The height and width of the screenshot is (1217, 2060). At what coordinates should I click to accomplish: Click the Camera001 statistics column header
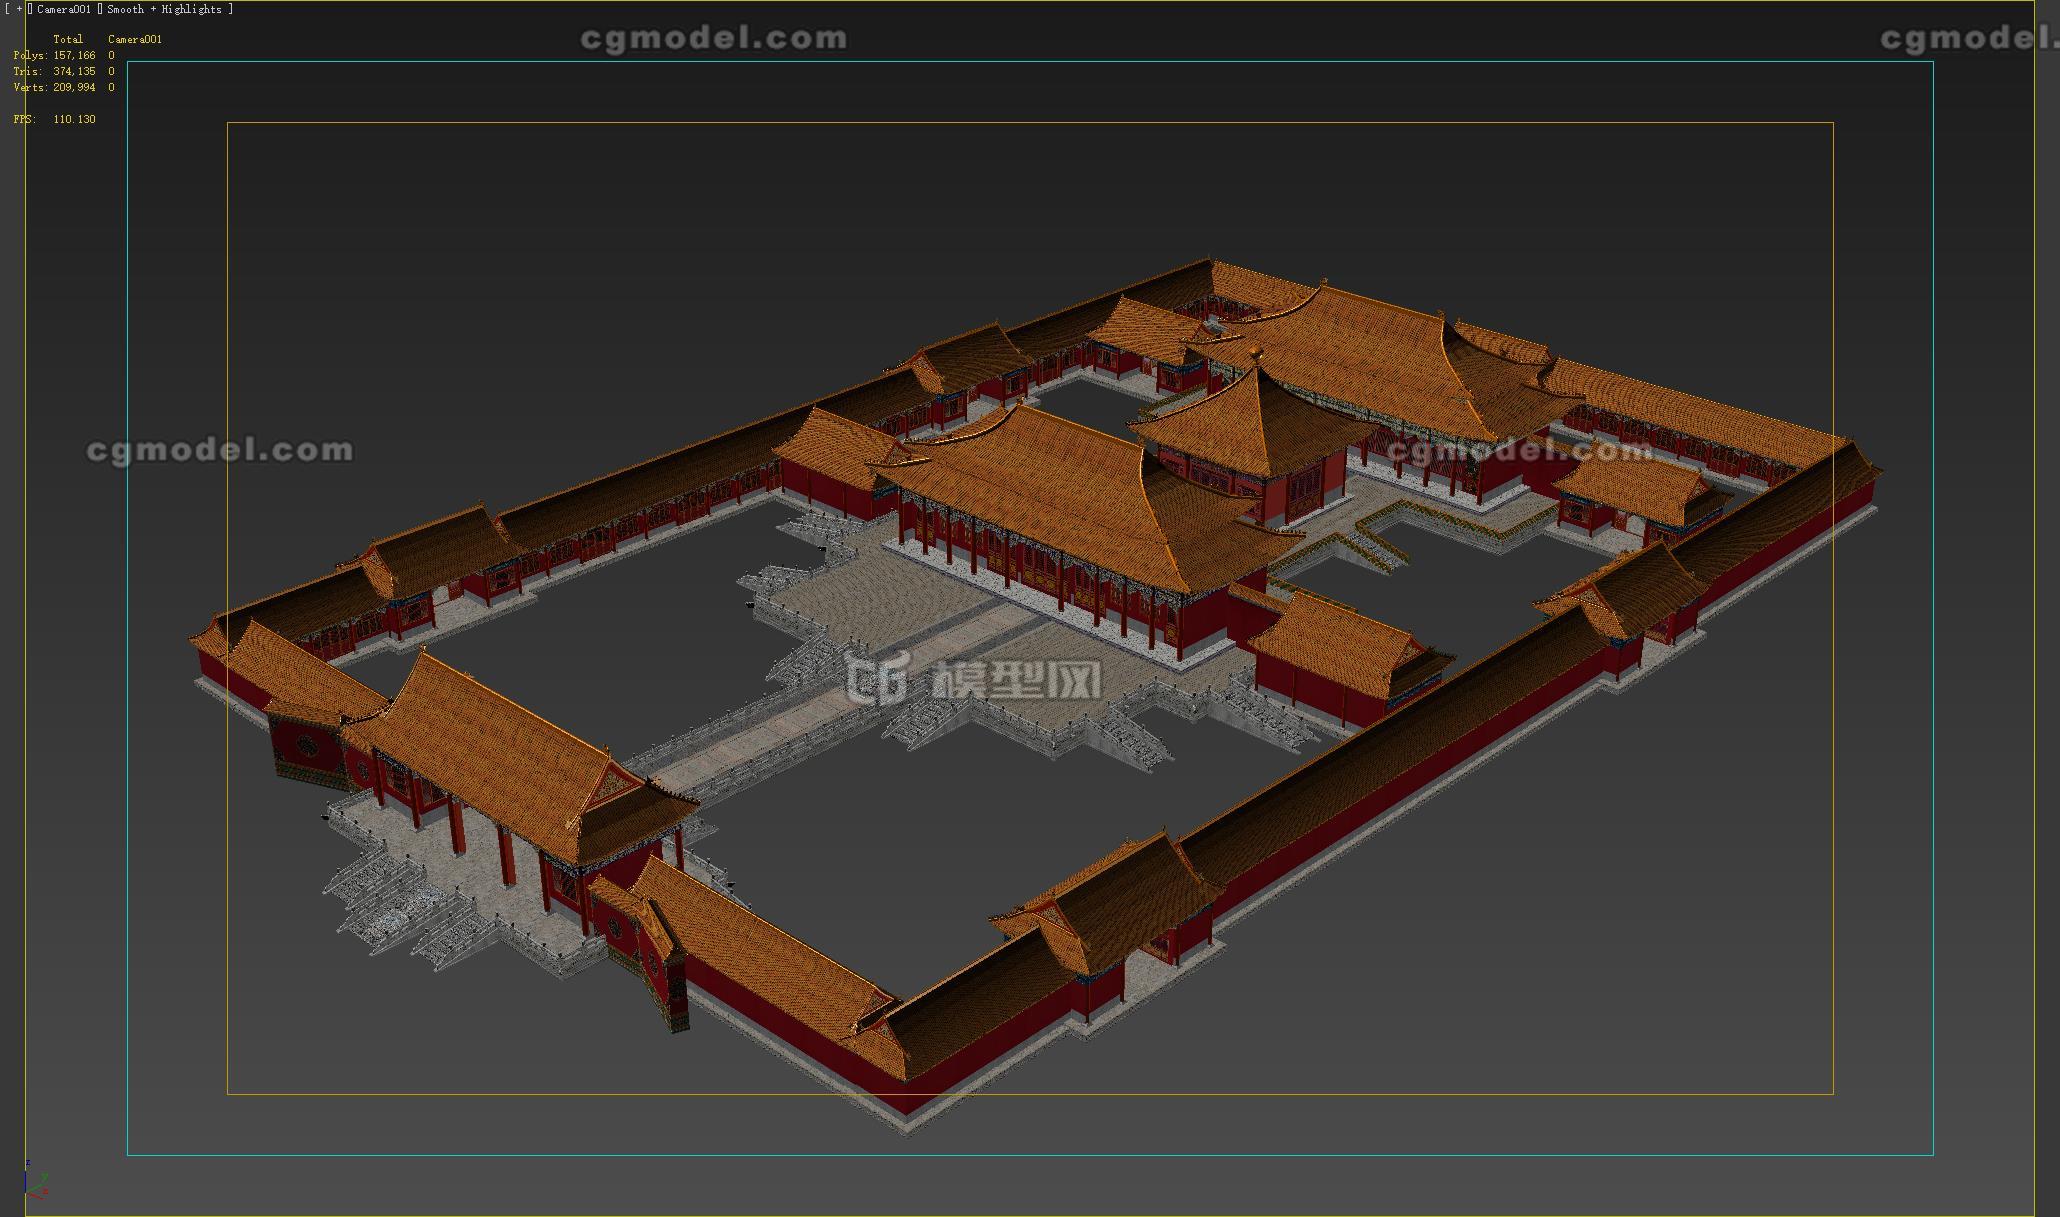[x=134, y=39]
